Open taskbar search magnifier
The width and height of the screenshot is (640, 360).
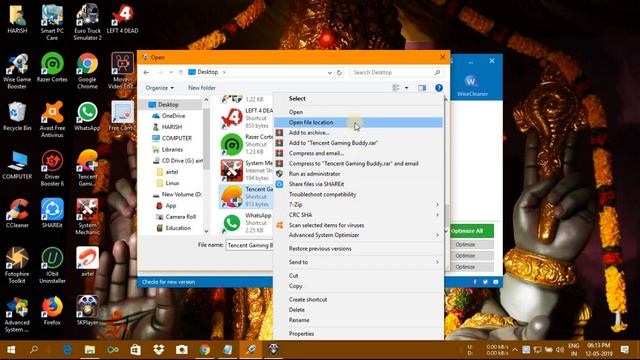[x=34, y=350]
